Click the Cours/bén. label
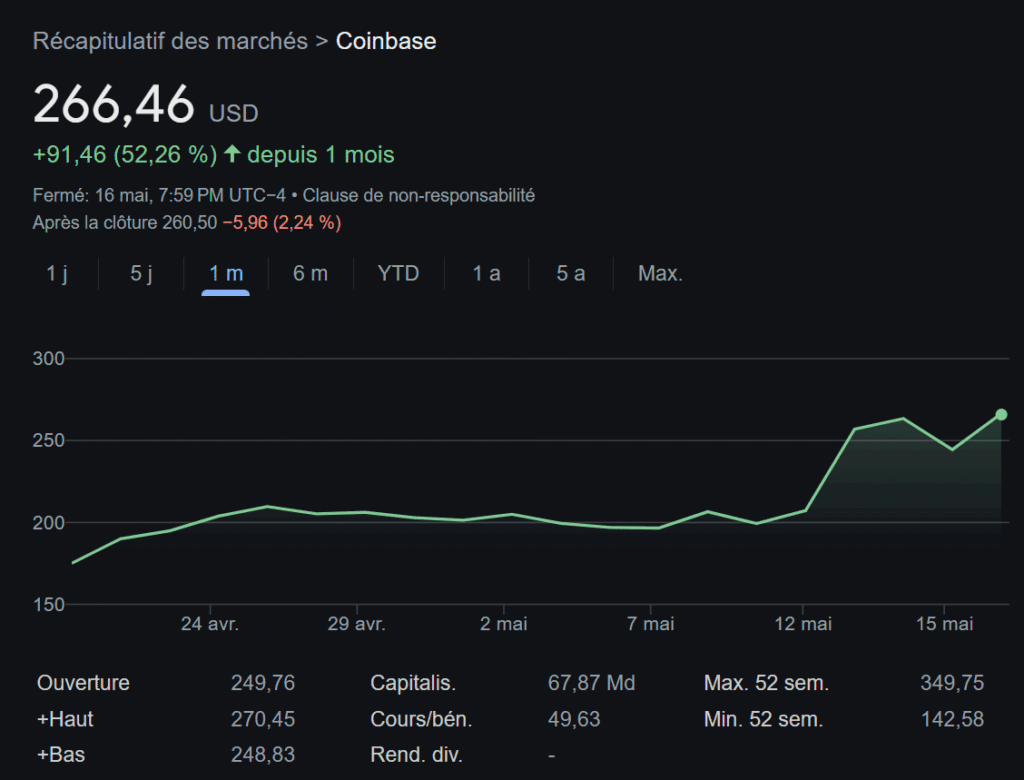Screen dimensions: 1024x780 coord(421,719)
